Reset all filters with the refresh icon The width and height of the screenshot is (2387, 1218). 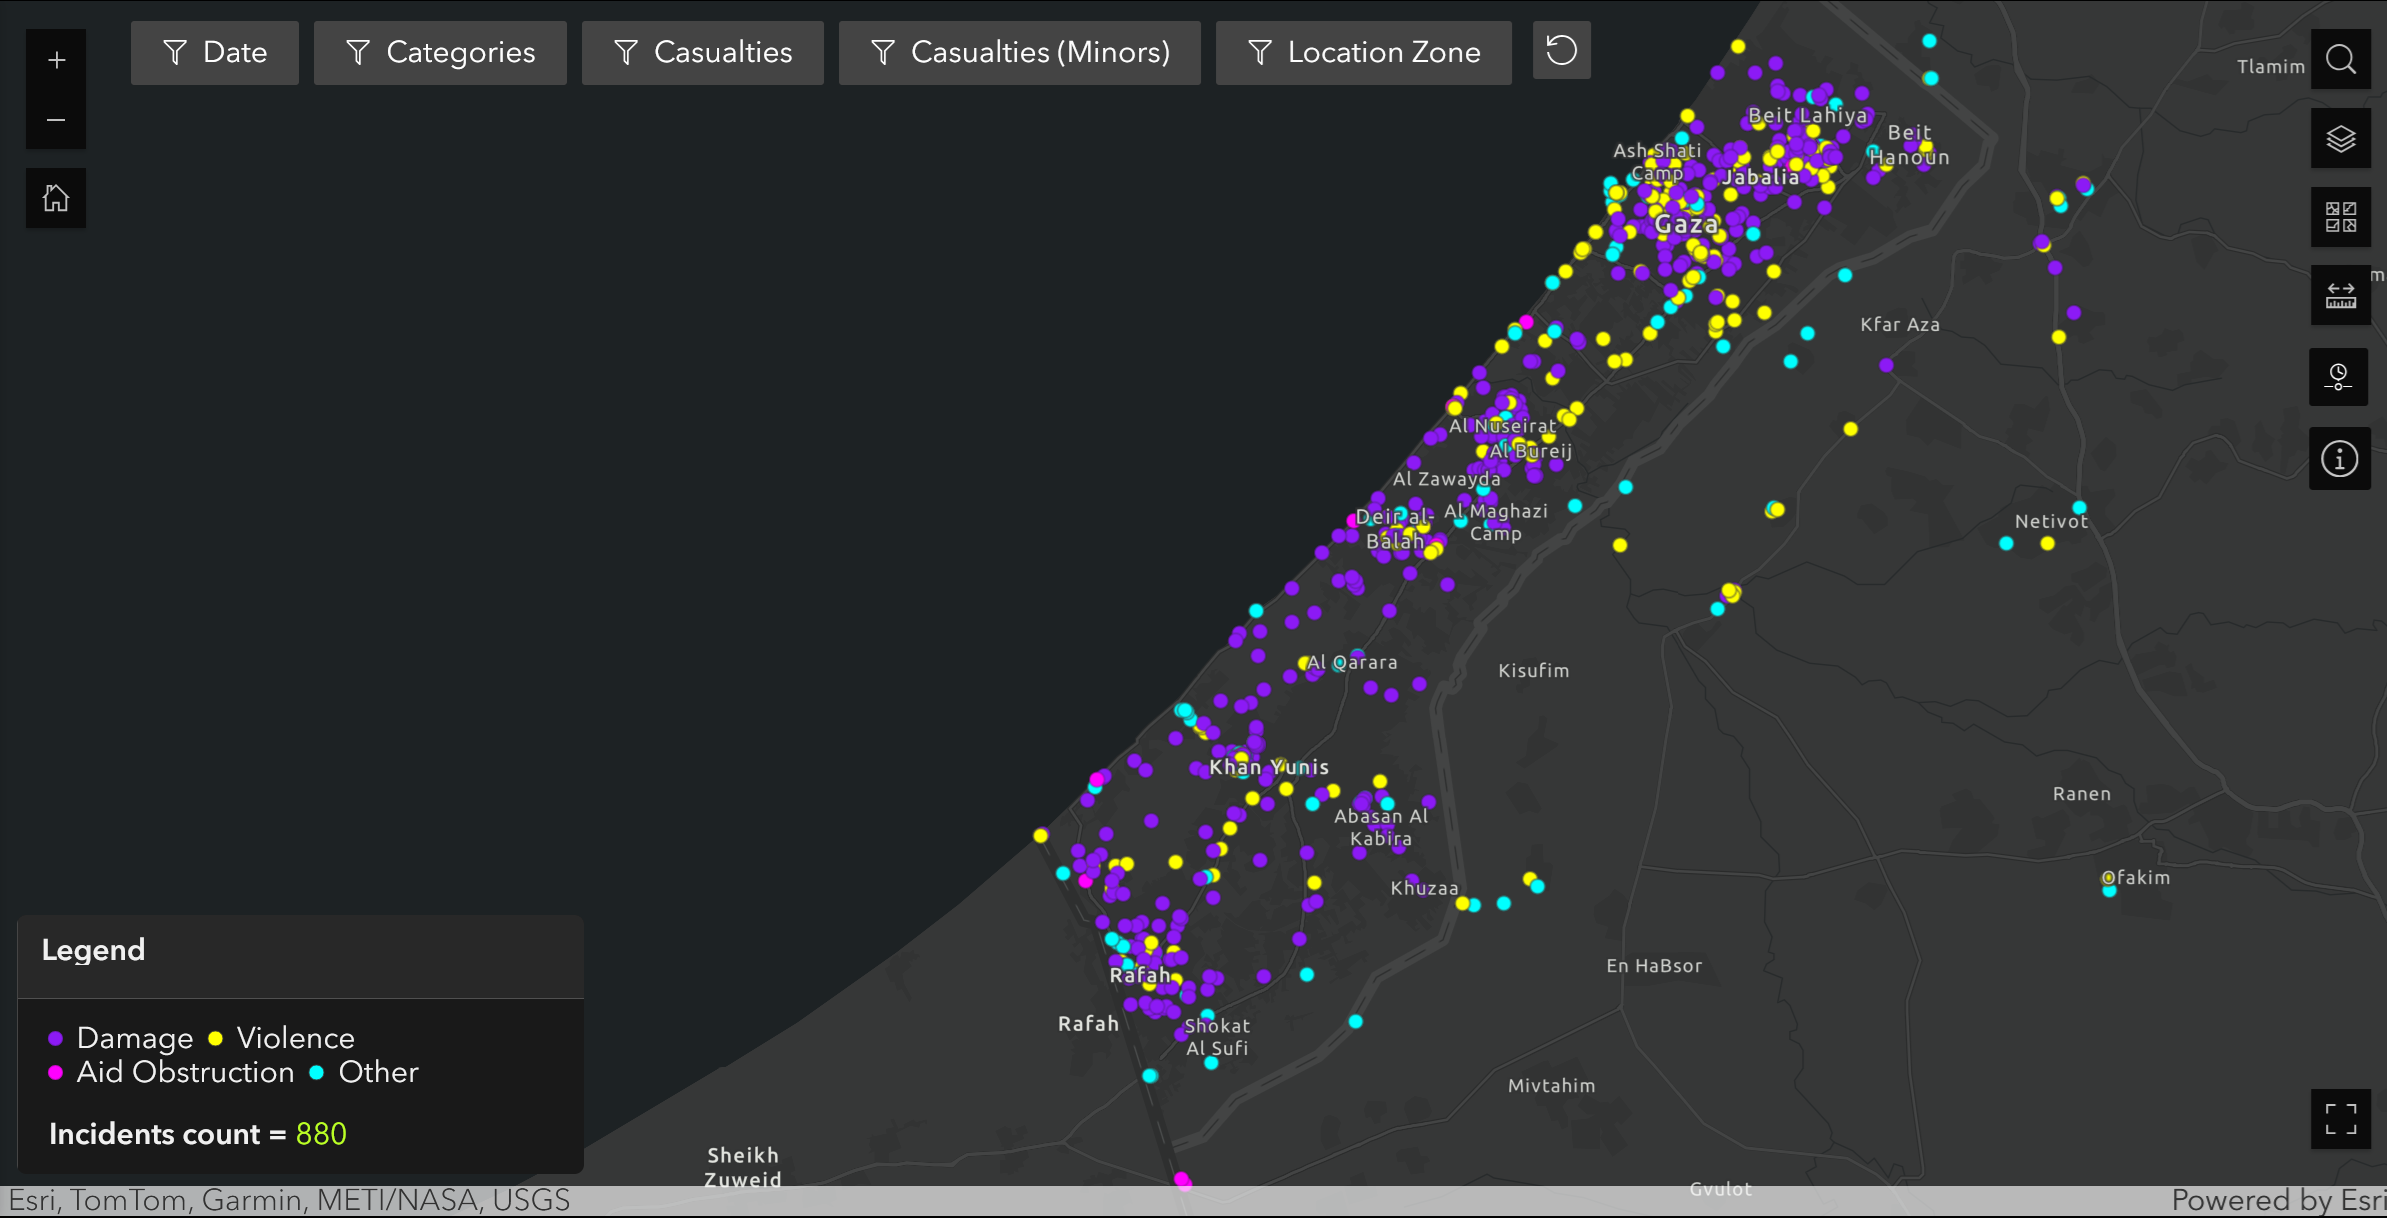coord(1561,51)
